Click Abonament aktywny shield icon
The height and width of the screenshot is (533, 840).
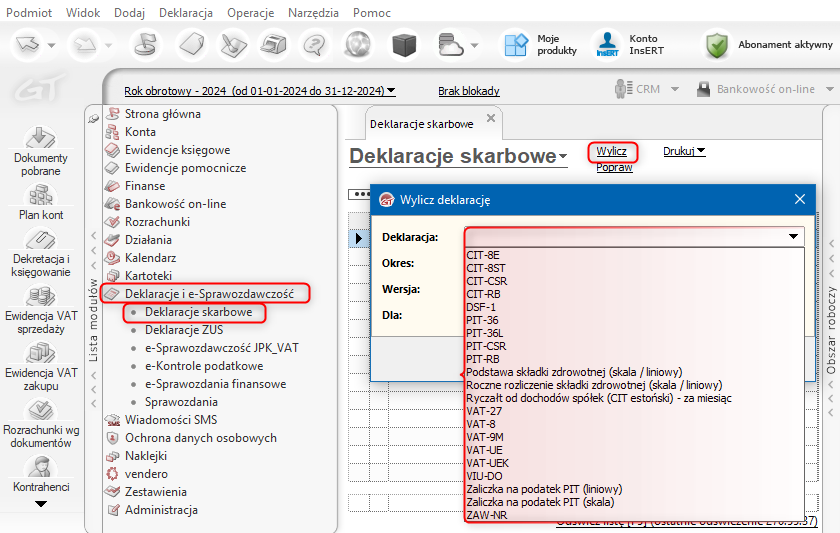coord(716,45)
